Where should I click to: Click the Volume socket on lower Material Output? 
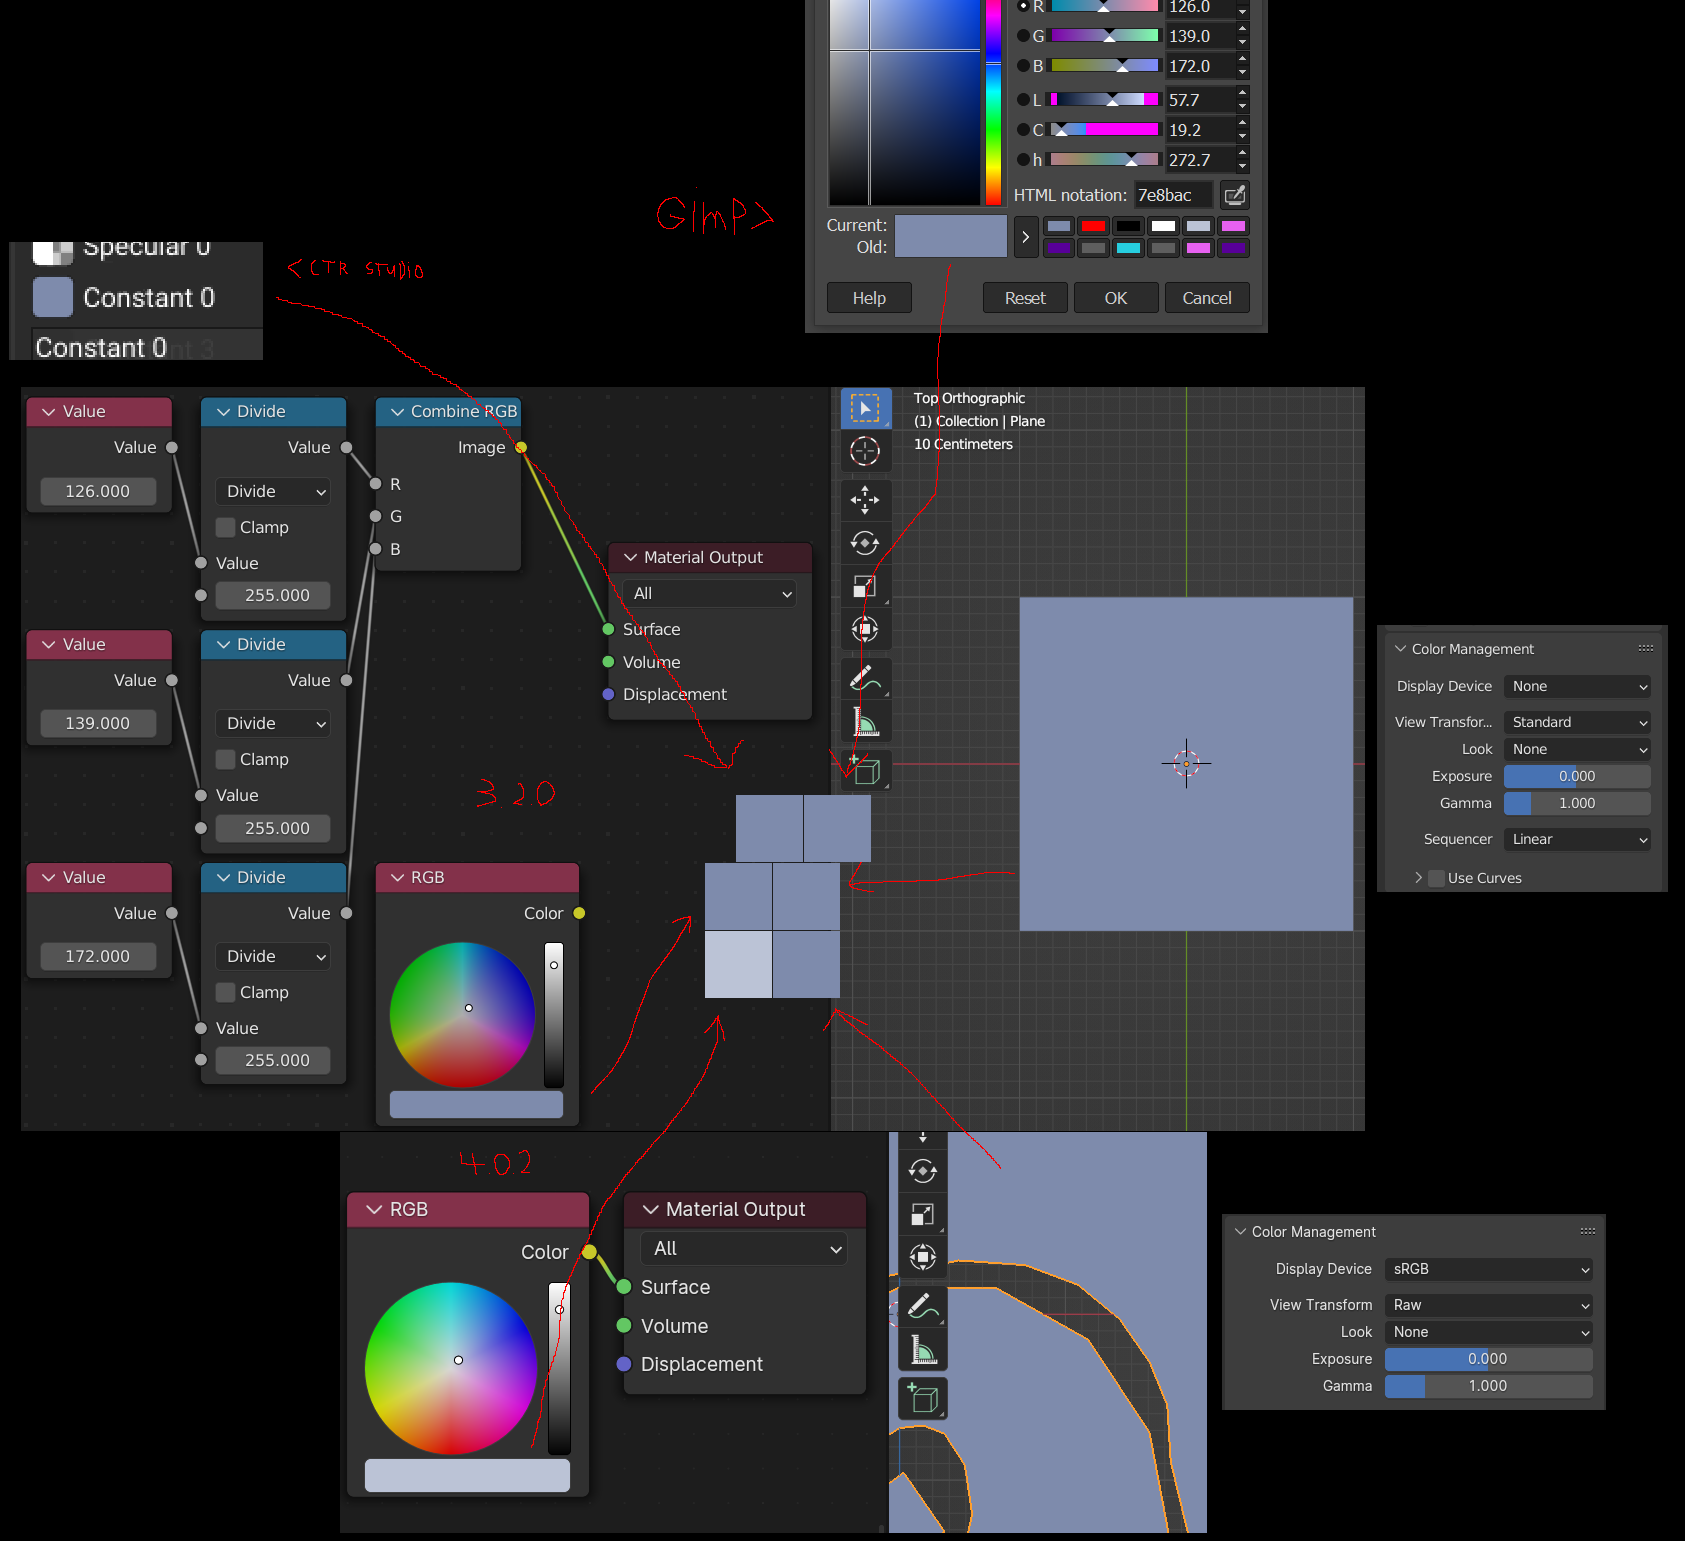pos(624,1325)
